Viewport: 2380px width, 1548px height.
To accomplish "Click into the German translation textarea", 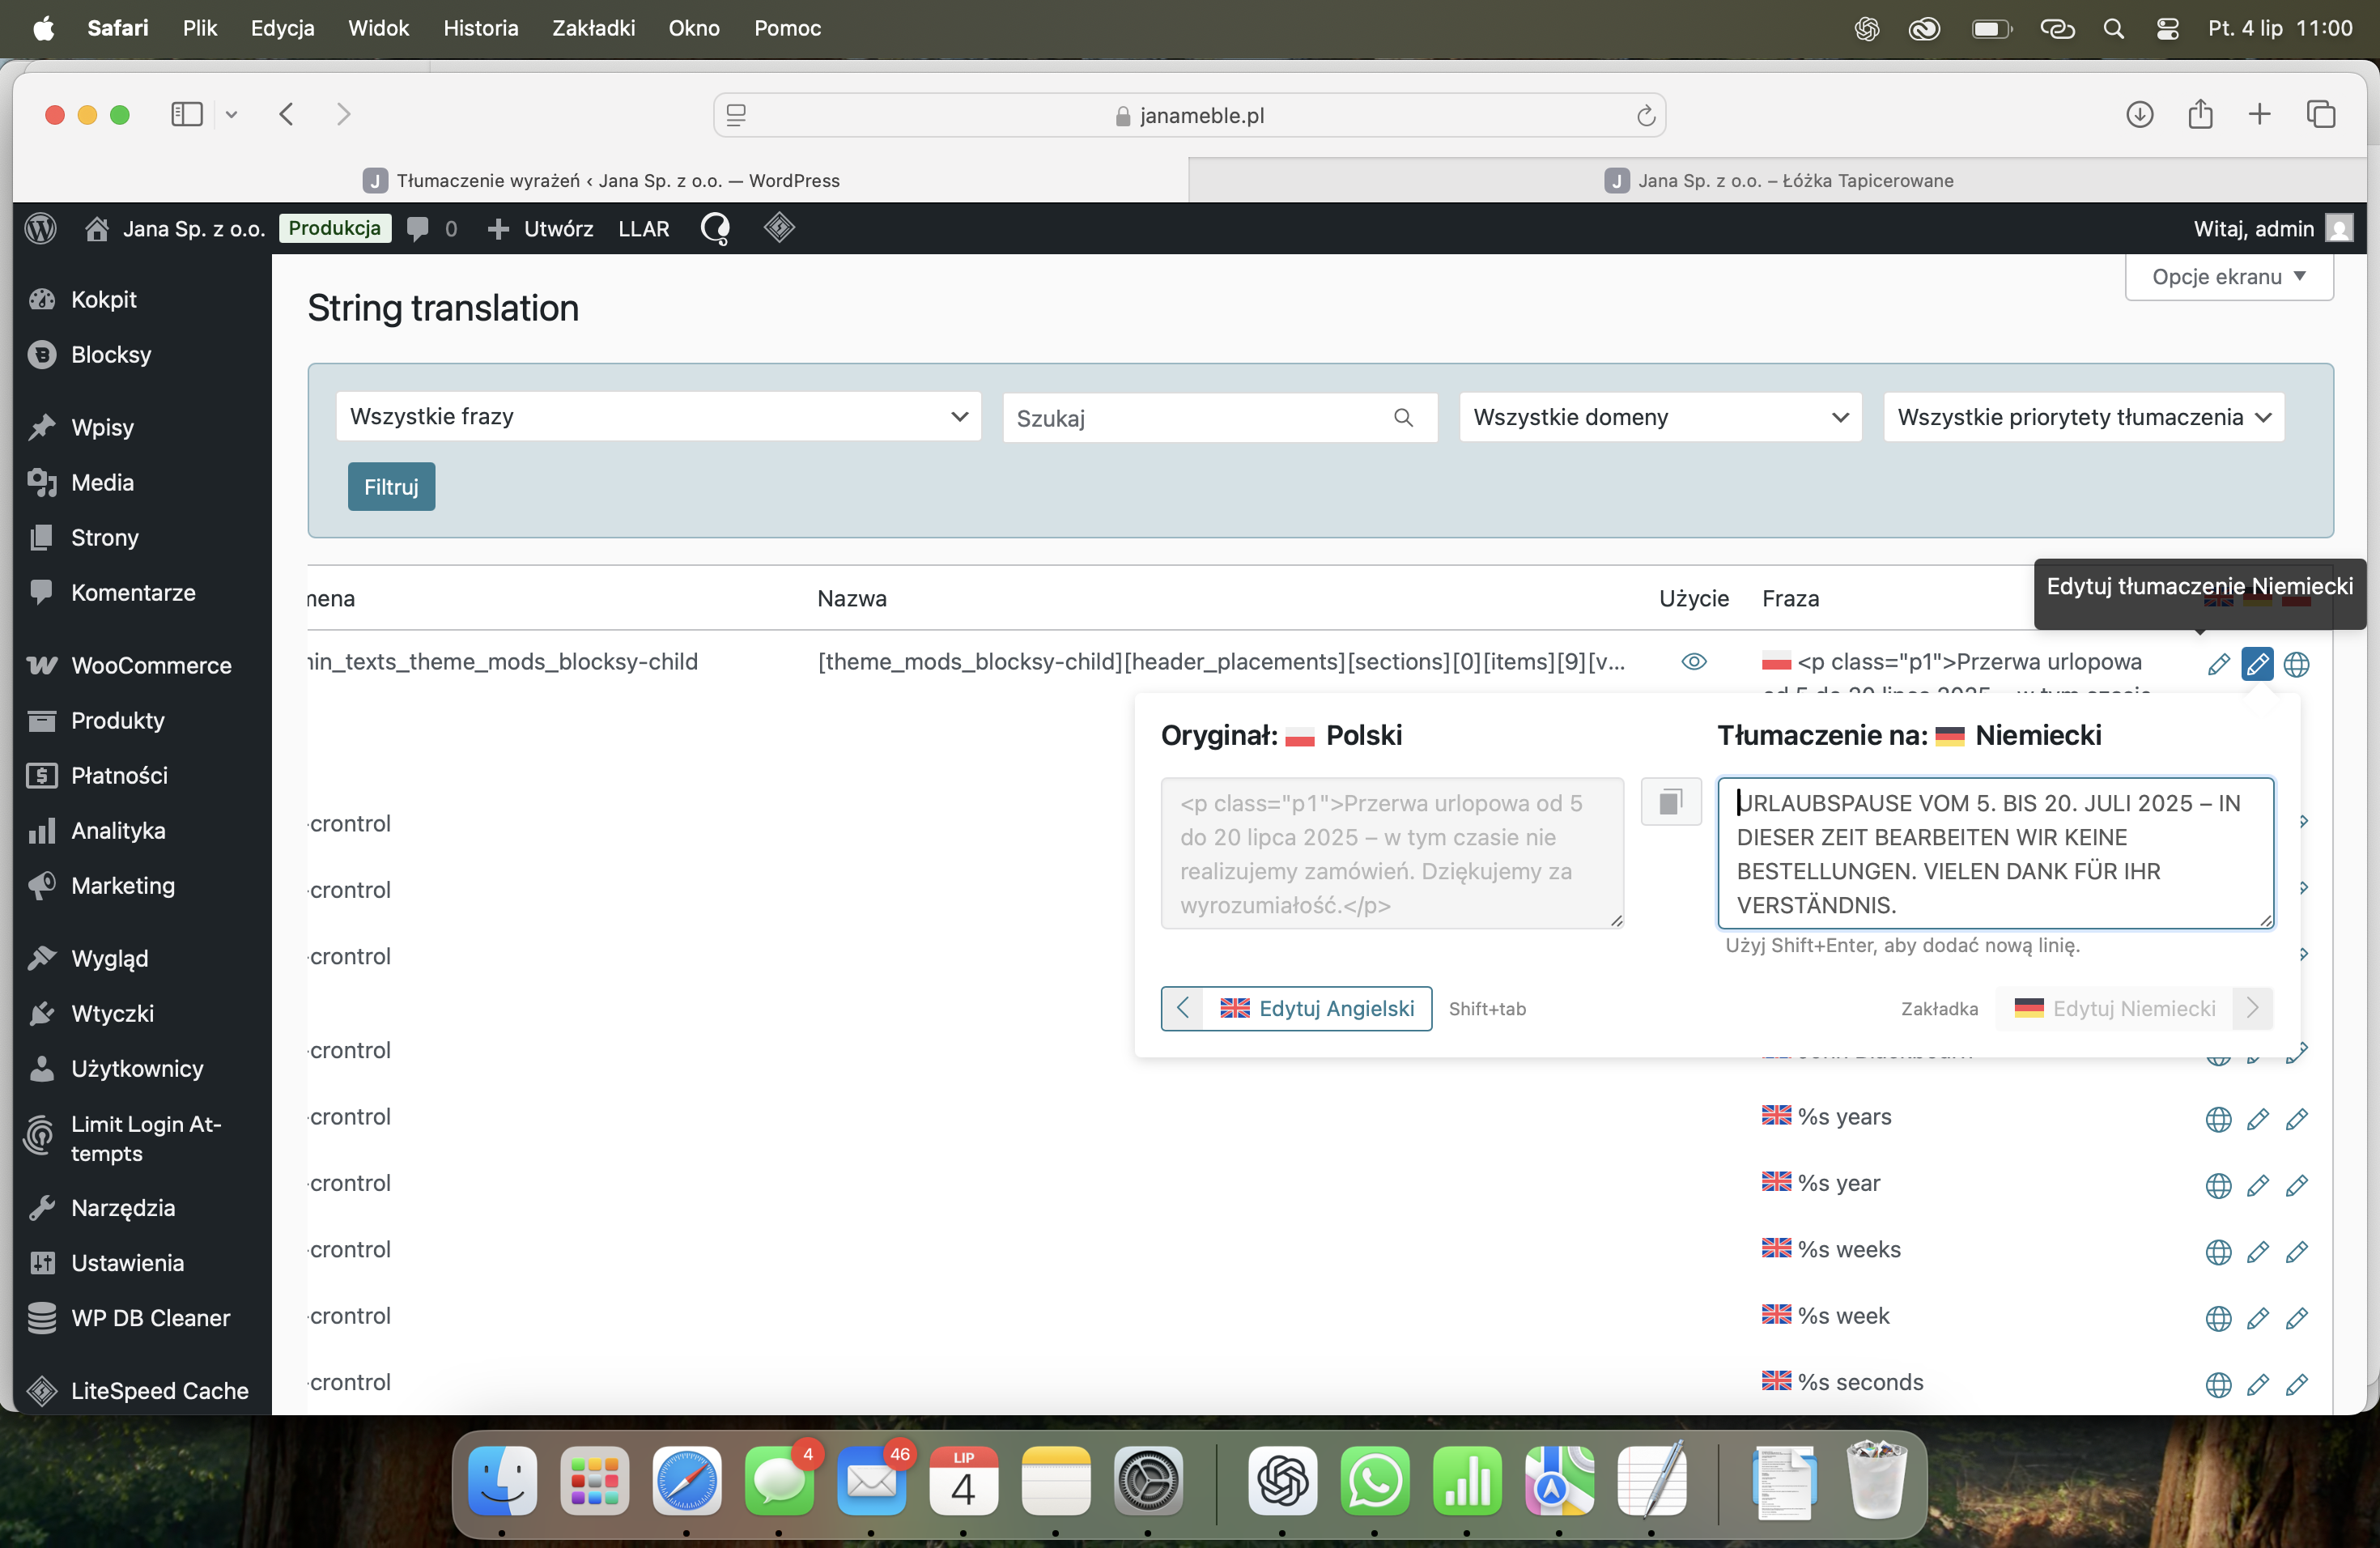I will click(x=1994, y=853).
